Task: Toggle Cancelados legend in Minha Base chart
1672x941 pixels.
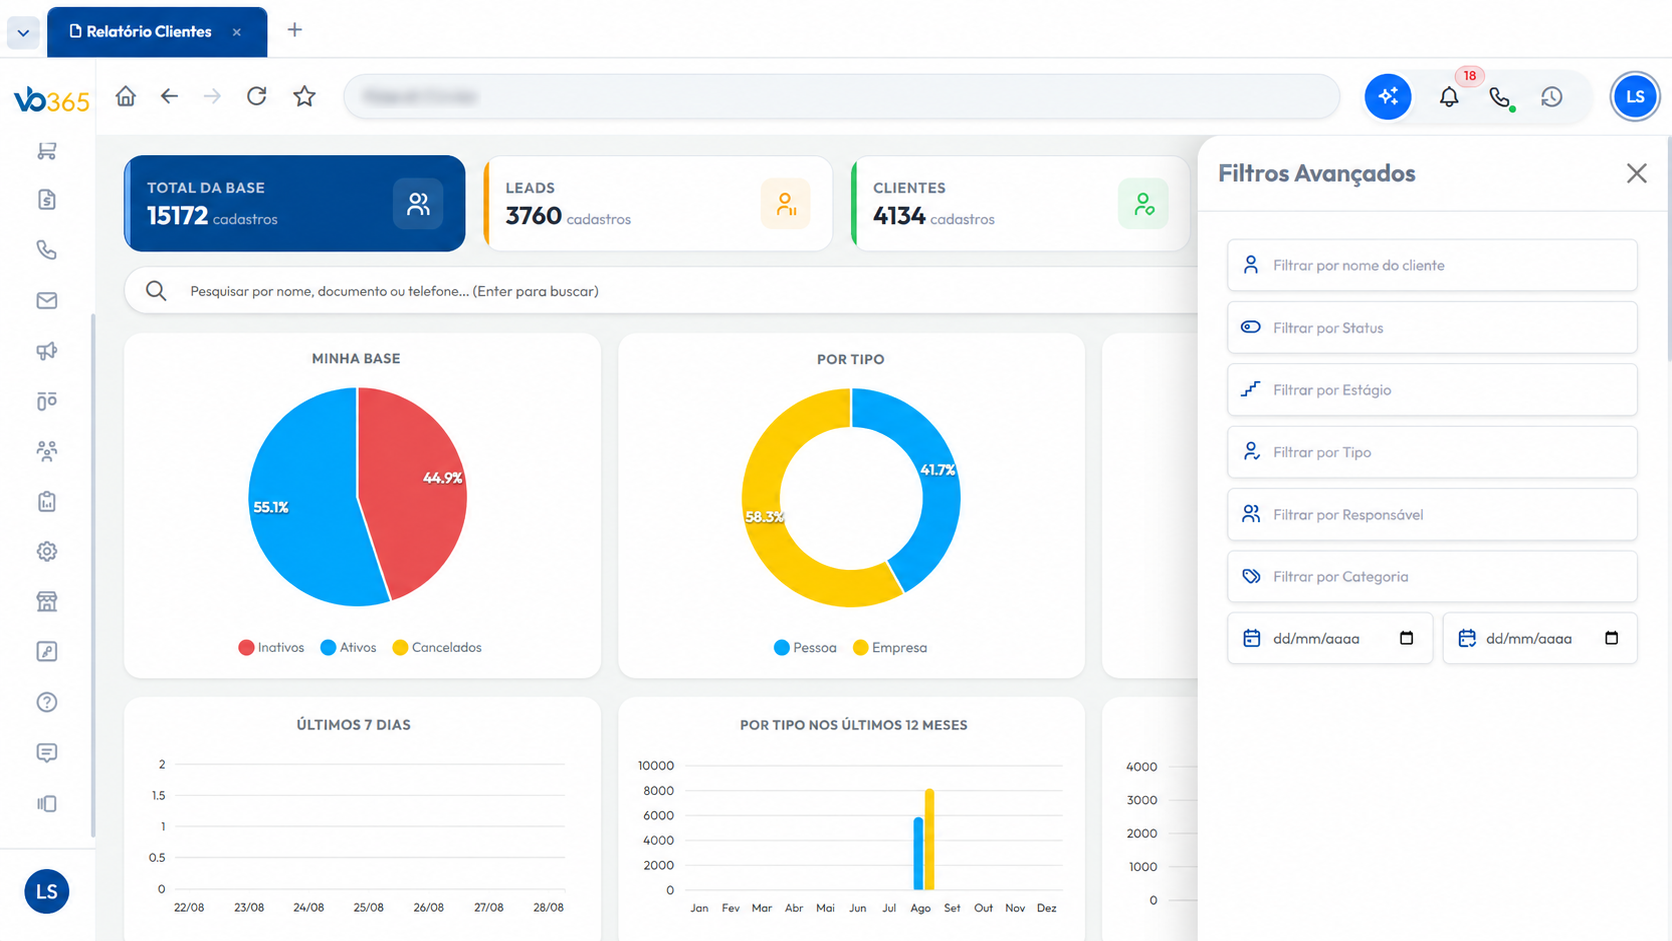Action: [x=437, y=647]
